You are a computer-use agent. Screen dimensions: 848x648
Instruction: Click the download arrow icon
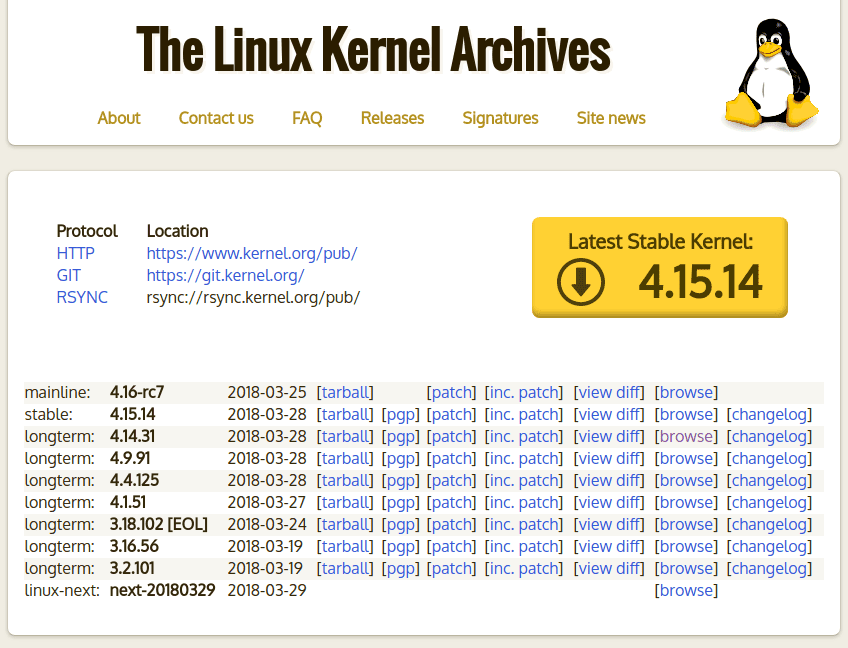click(579, 283)
